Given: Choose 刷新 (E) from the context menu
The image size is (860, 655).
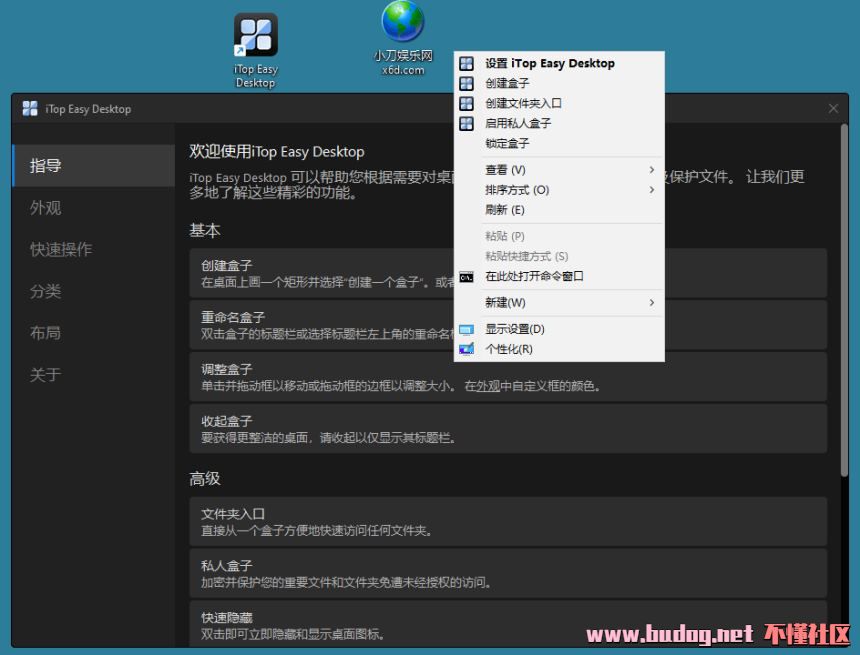Looking at the screenshot, I should pyautogui.click(x=504, y=210).
